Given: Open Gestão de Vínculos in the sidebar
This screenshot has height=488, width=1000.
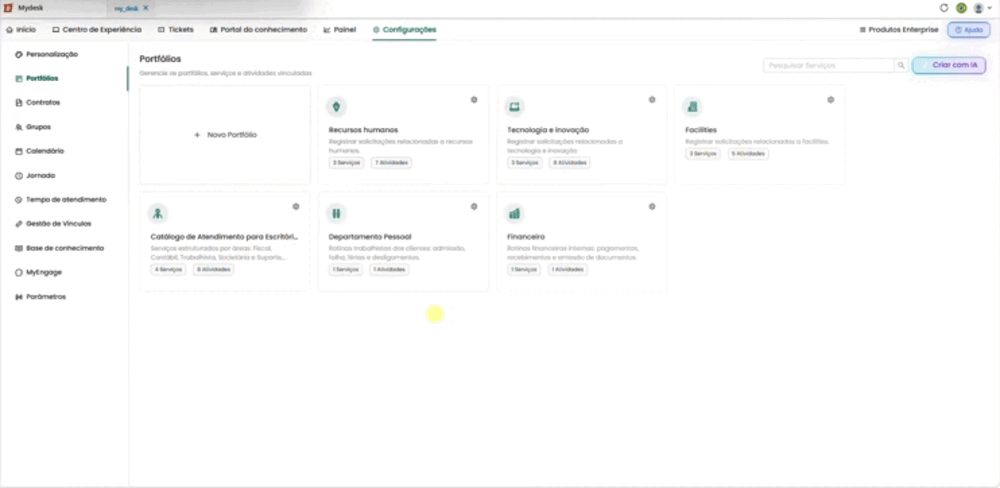Looking at the screenshot, I should click(53, 224).
